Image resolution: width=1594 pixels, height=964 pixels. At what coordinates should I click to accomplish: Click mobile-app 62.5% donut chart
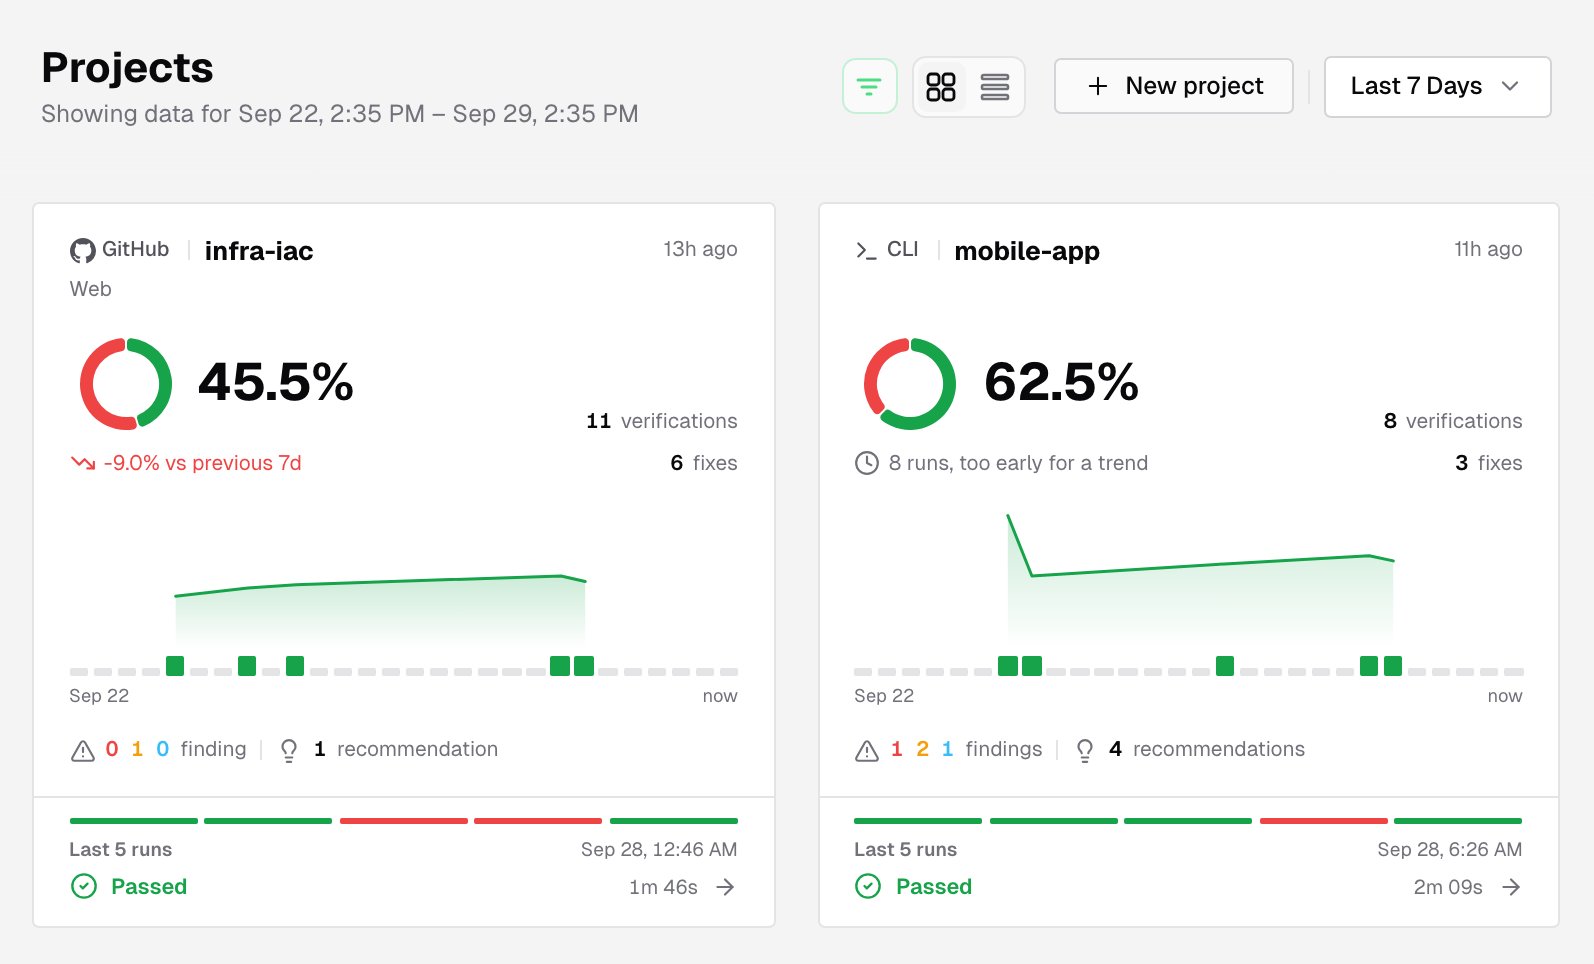910,384
